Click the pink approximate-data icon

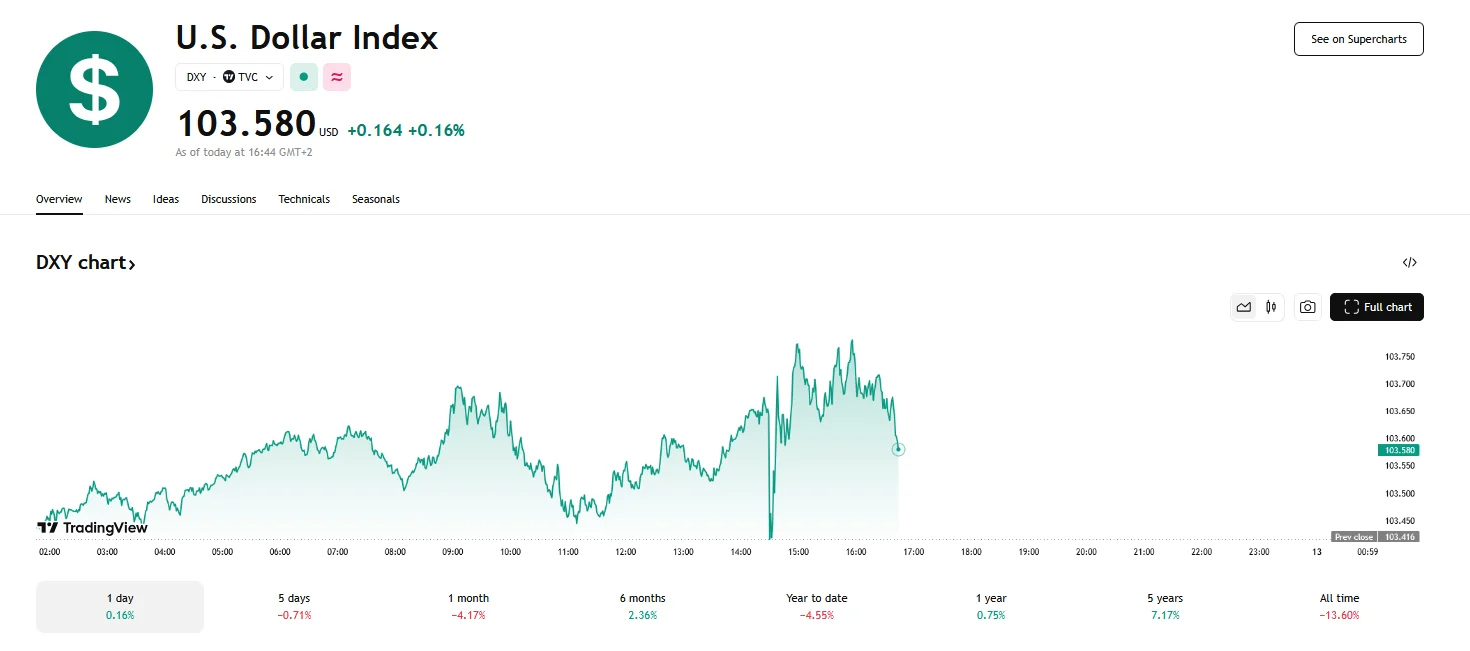pyautogui.click(x=337, y=77)
